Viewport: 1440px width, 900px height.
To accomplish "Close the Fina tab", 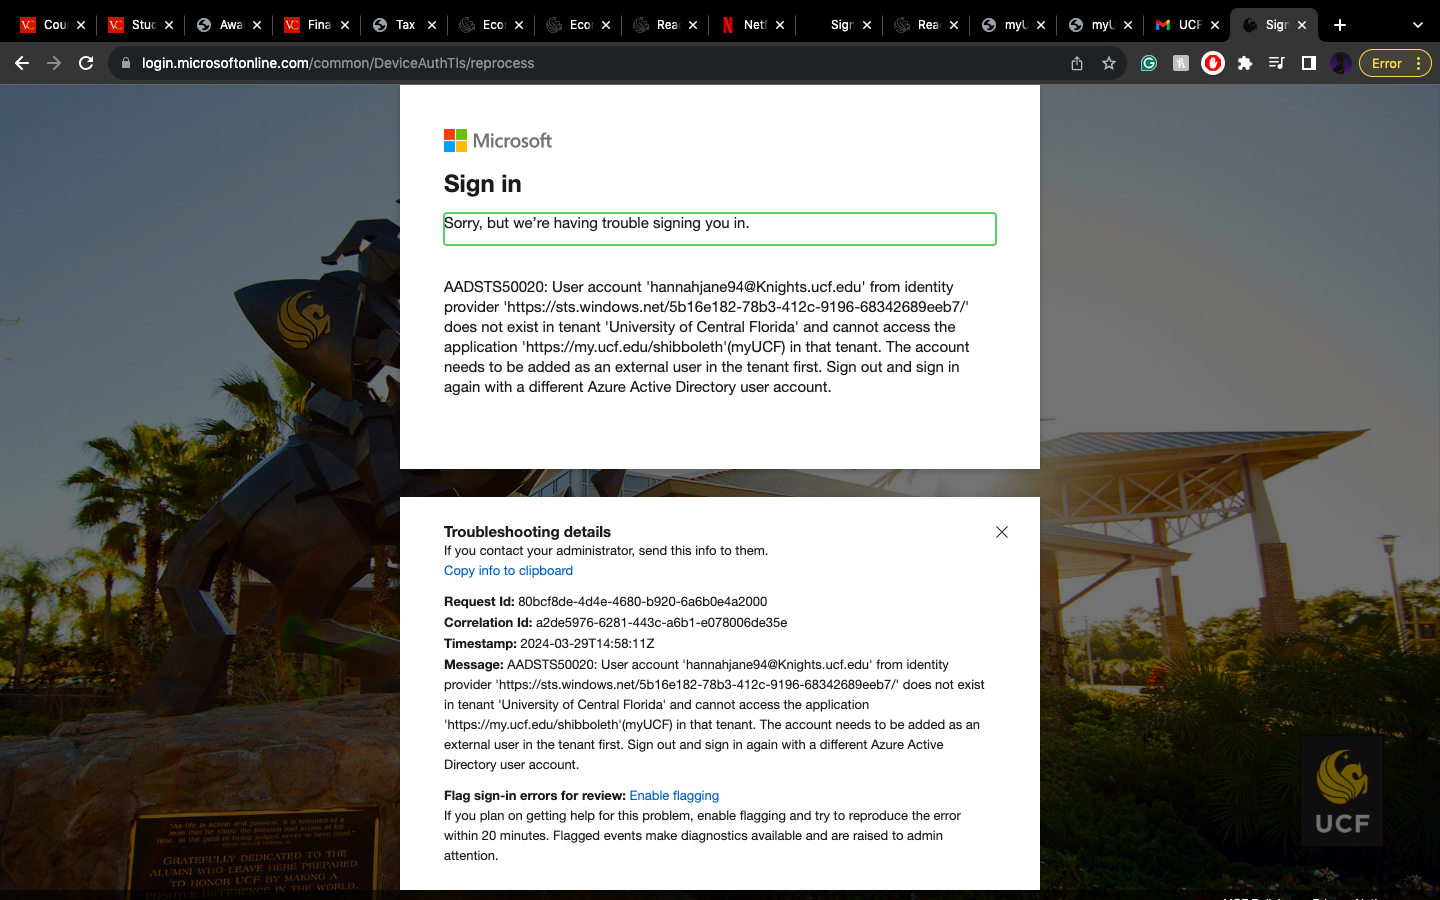I will (x=345, y=25).
